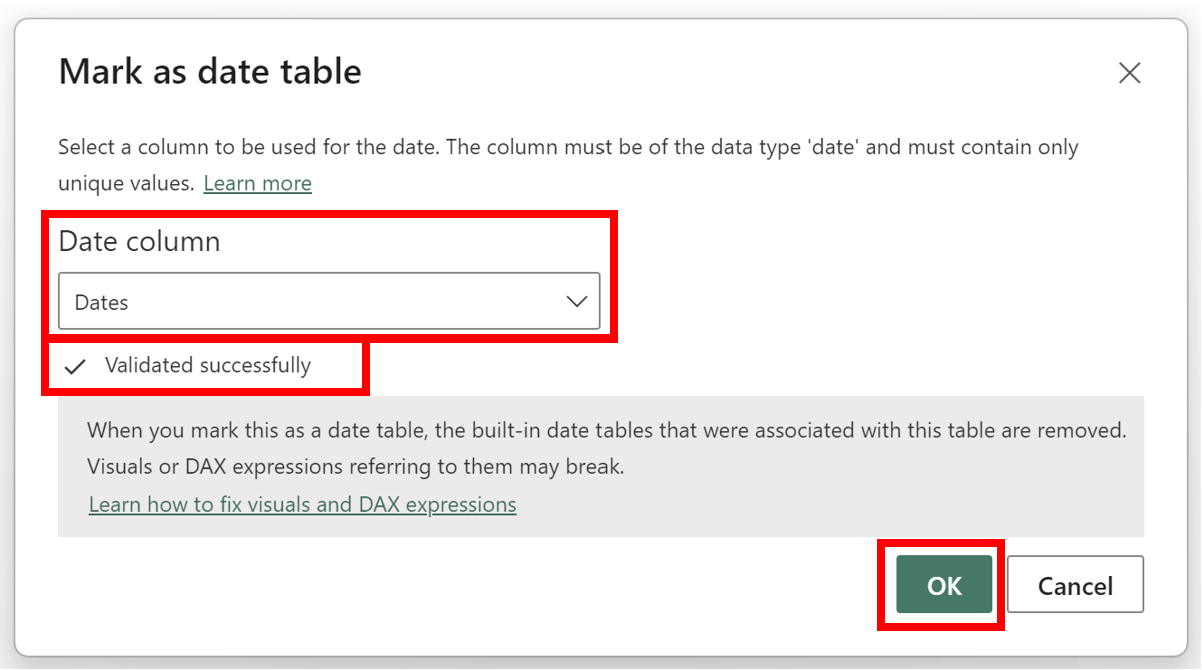The image size is (1202, 670).
Task: Click the gray warning panel
Action: (600, 466)
